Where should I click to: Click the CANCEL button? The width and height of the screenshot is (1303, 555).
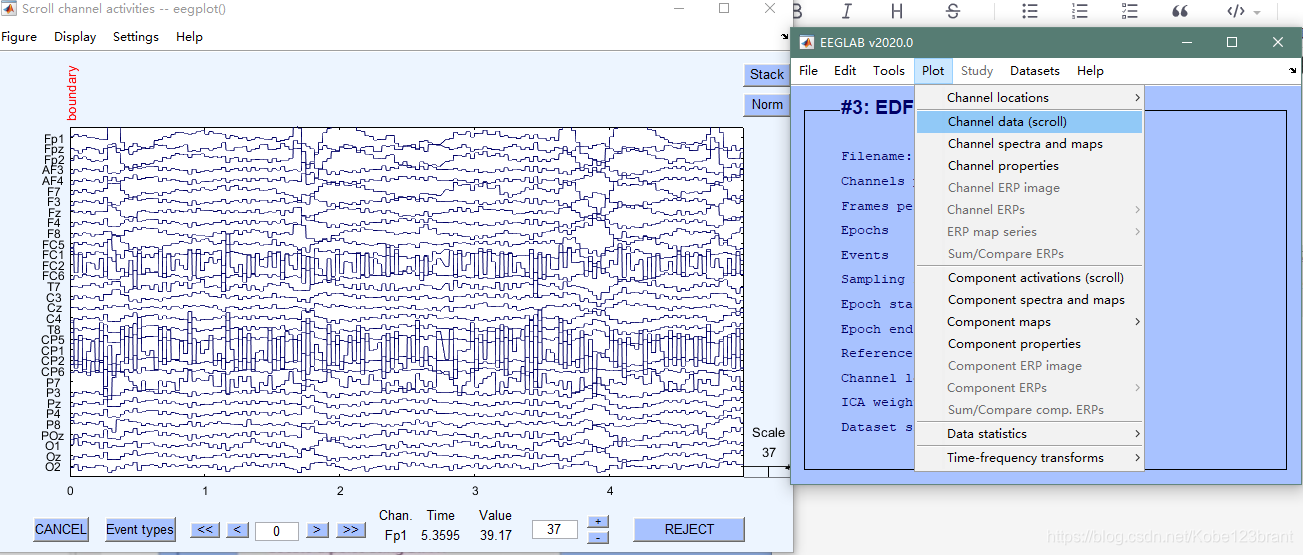[x=61, y=529]
